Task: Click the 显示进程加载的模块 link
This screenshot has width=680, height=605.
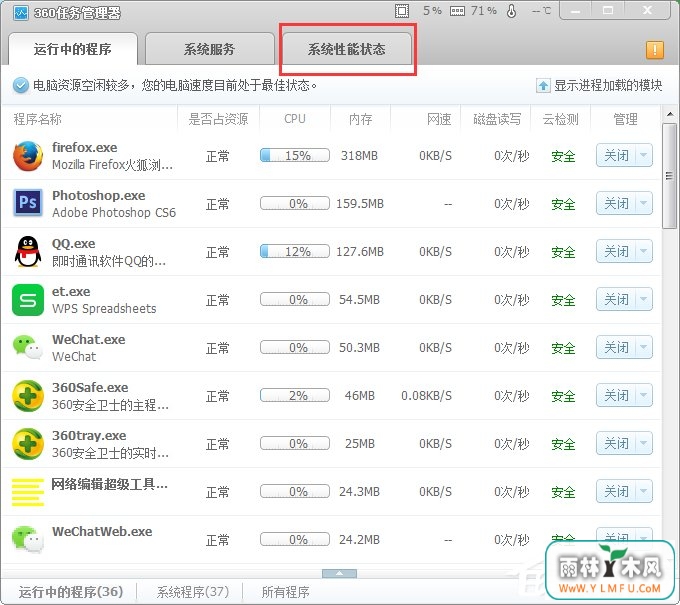Action: [608, 85]
